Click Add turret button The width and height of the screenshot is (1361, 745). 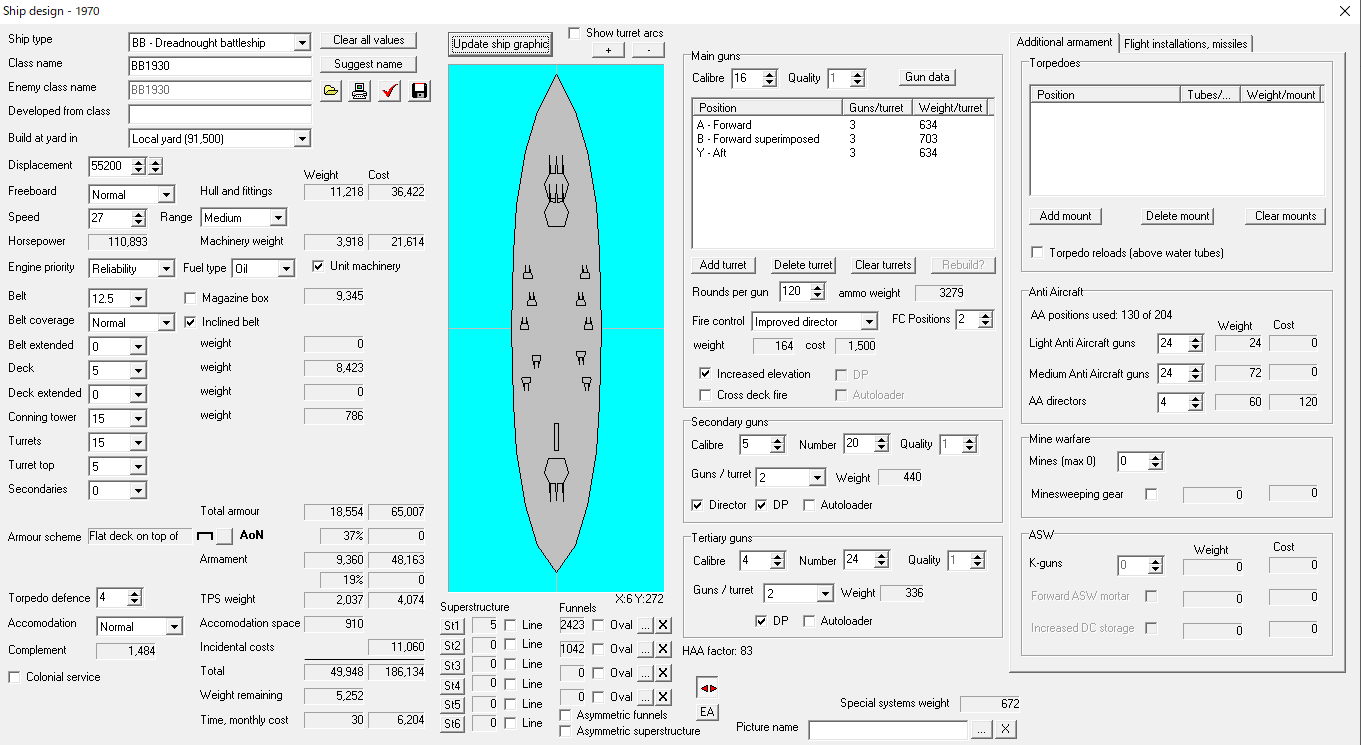coord(723,265)
